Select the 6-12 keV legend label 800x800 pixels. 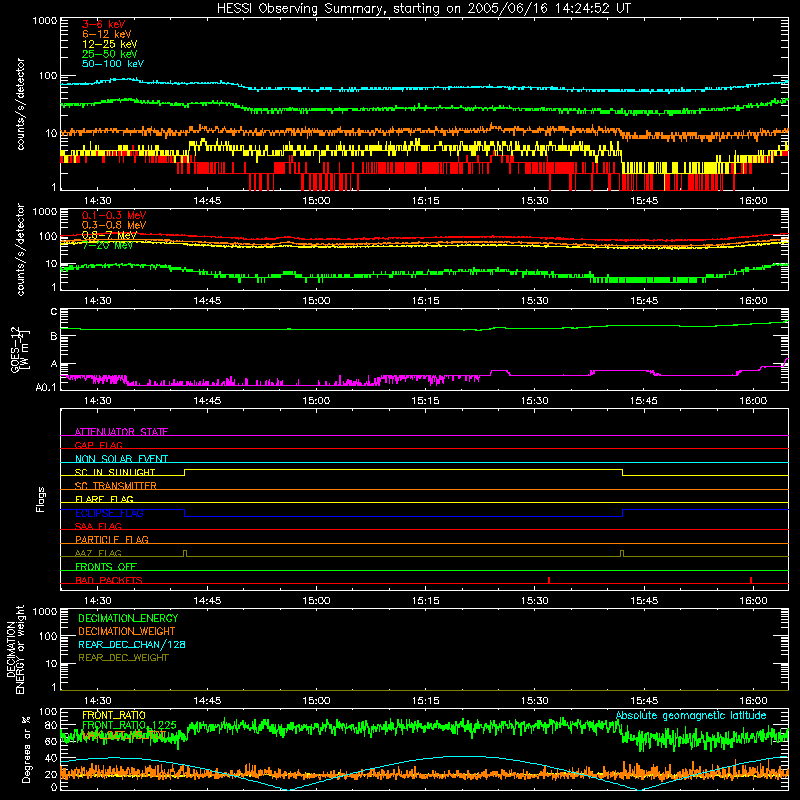pos(107,34)
